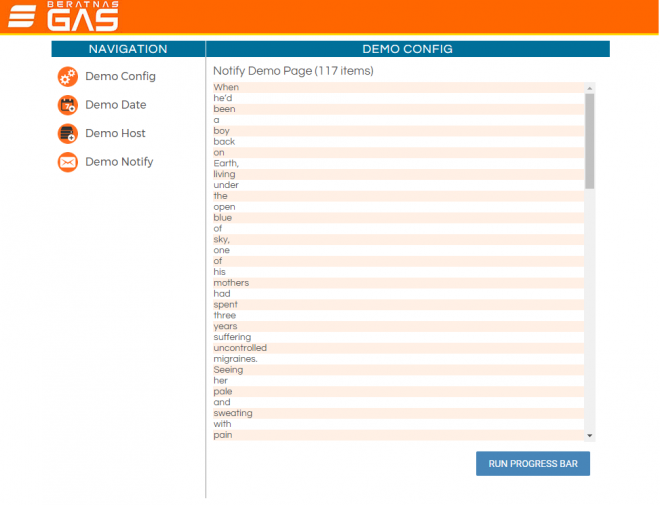Image resolution: width=660 pixels, height=505 pixels.
Task: Select the list row "sky,"
Action: (x=399, y=239)
